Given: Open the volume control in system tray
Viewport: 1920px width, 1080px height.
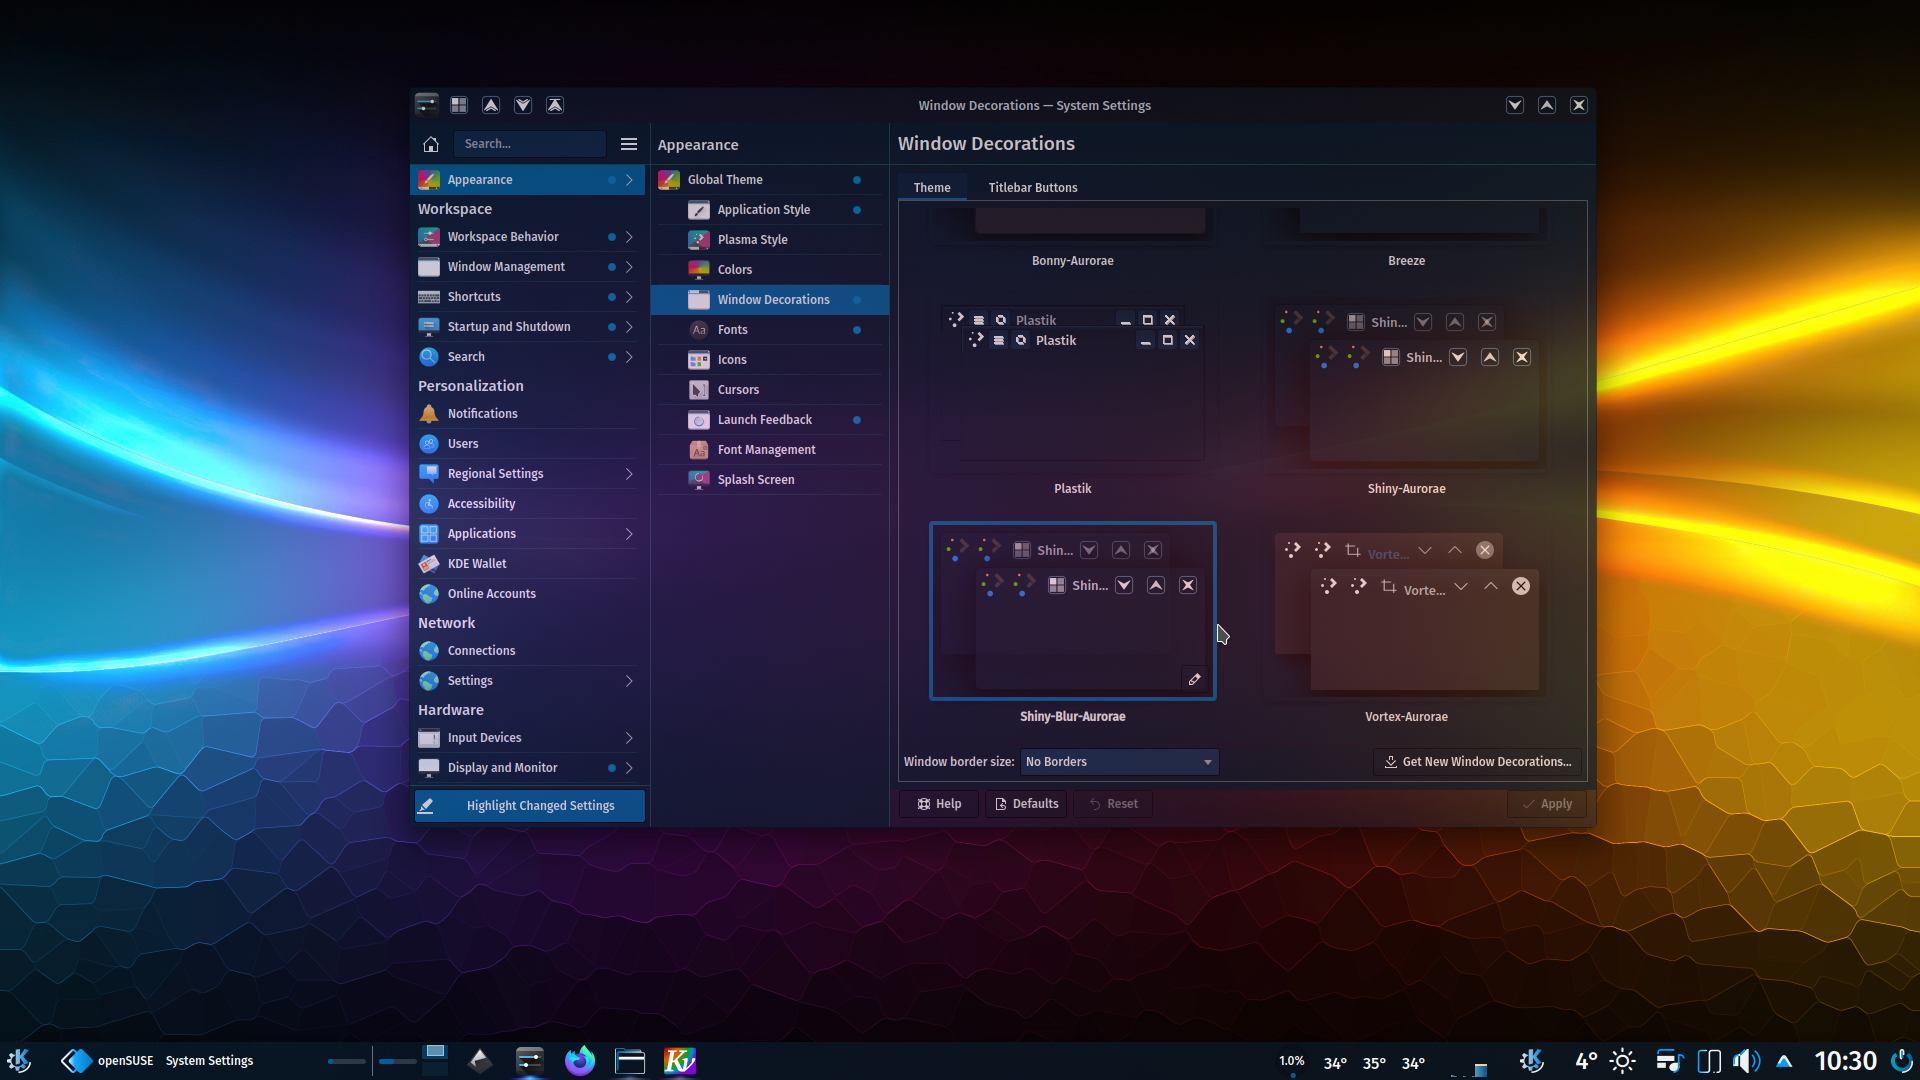Looking at the screenshot, I should pyautogui.click(x=1746, y=1061).
